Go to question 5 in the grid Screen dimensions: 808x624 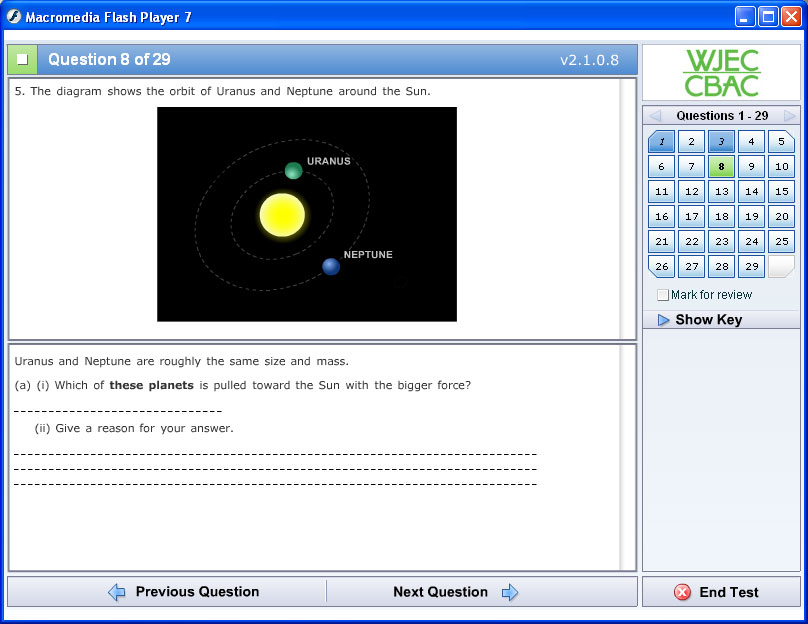[781, 141]
